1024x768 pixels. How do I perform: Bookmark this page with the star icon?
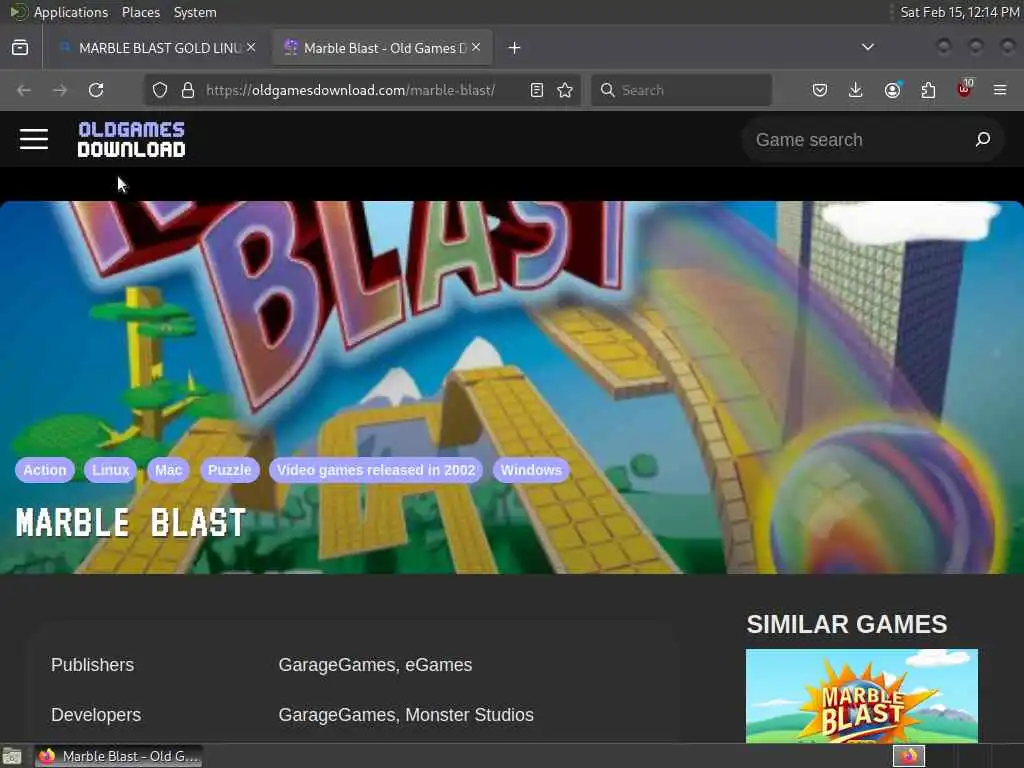566,90
